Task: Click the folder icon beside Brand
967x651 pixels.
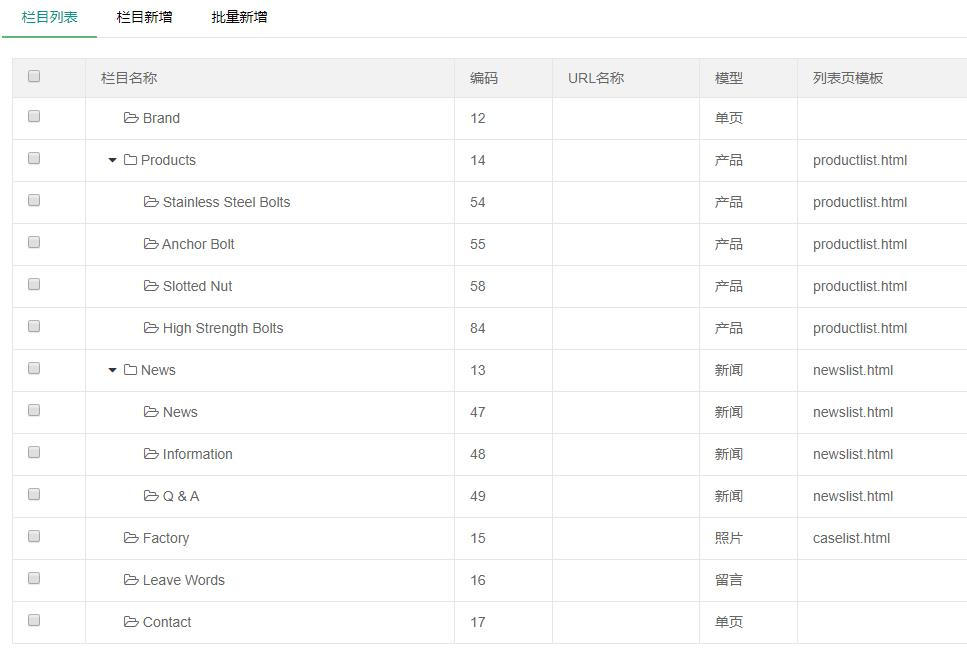Action: click(131, 118)
